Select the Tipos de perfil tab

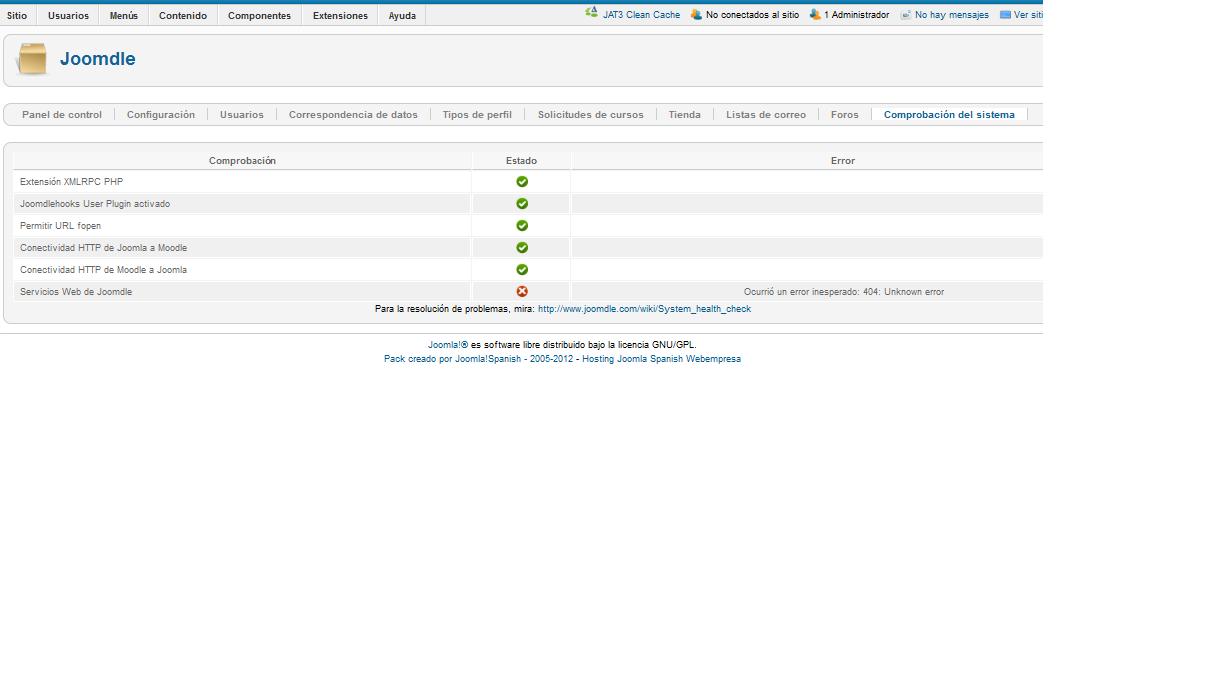477,115
